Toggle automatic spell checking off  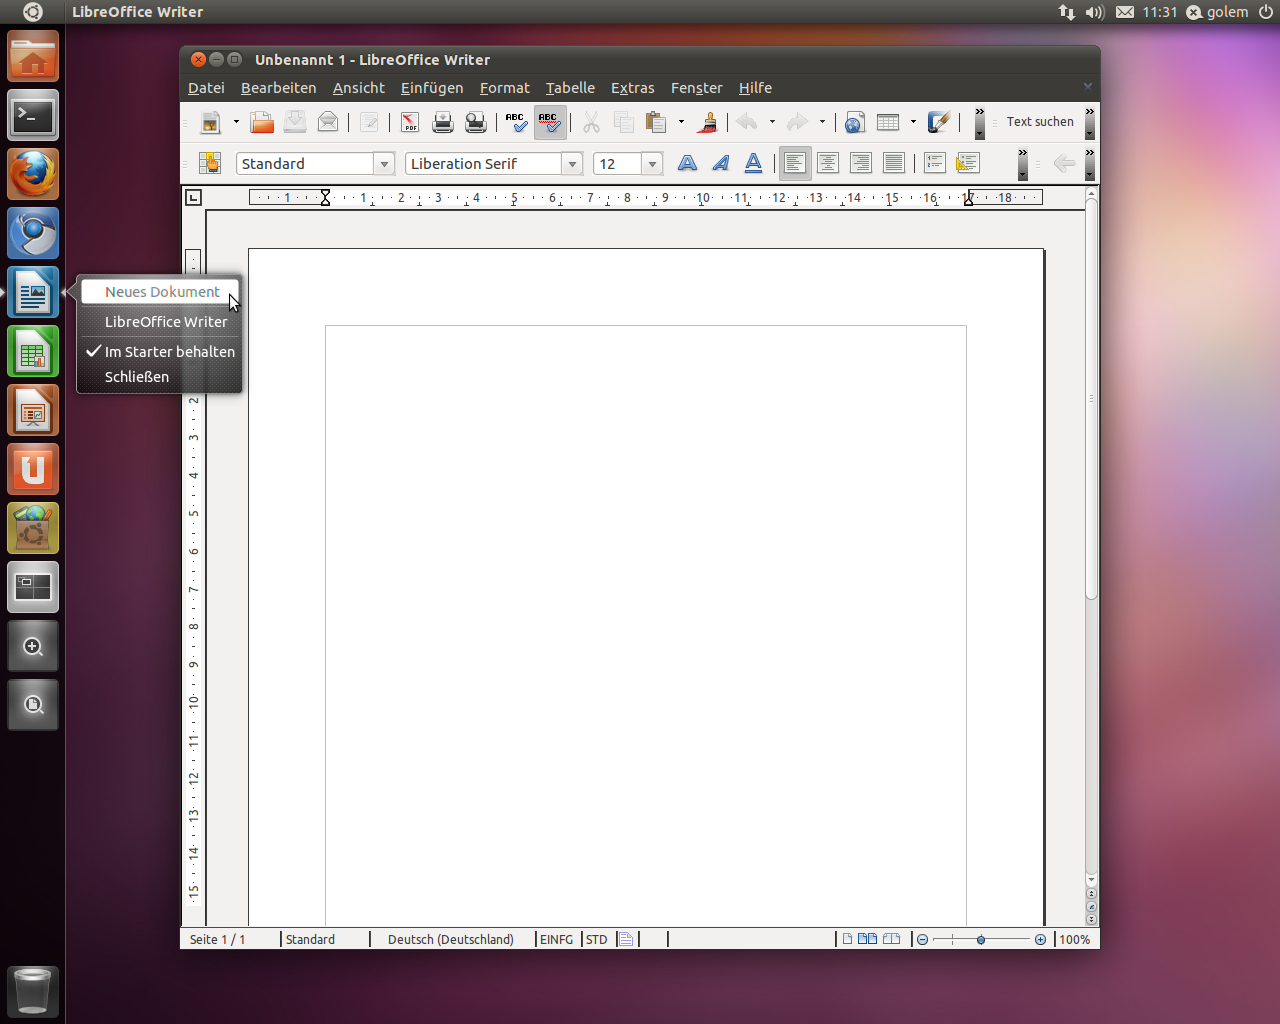click(x=549, y=122)
